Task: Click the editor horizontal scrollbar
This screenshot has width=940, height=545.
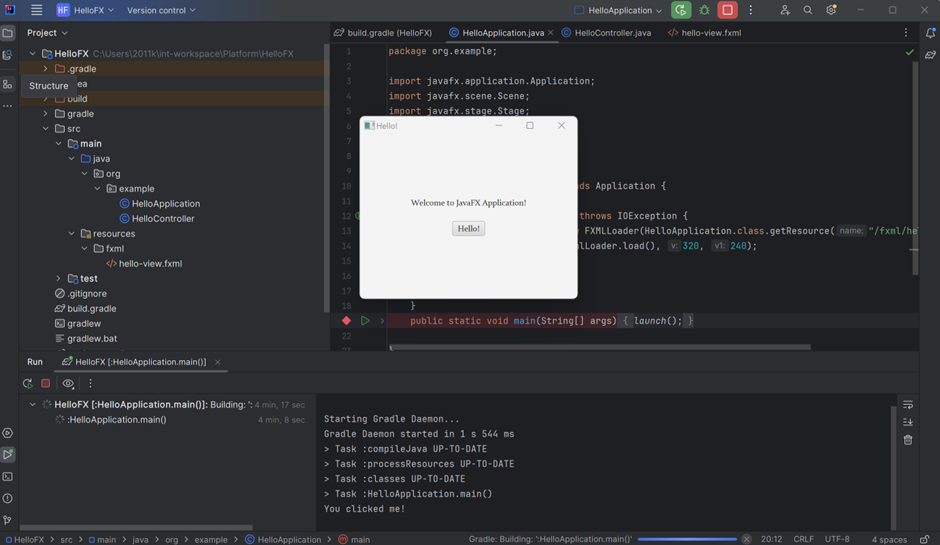Action: coord(599,347)
